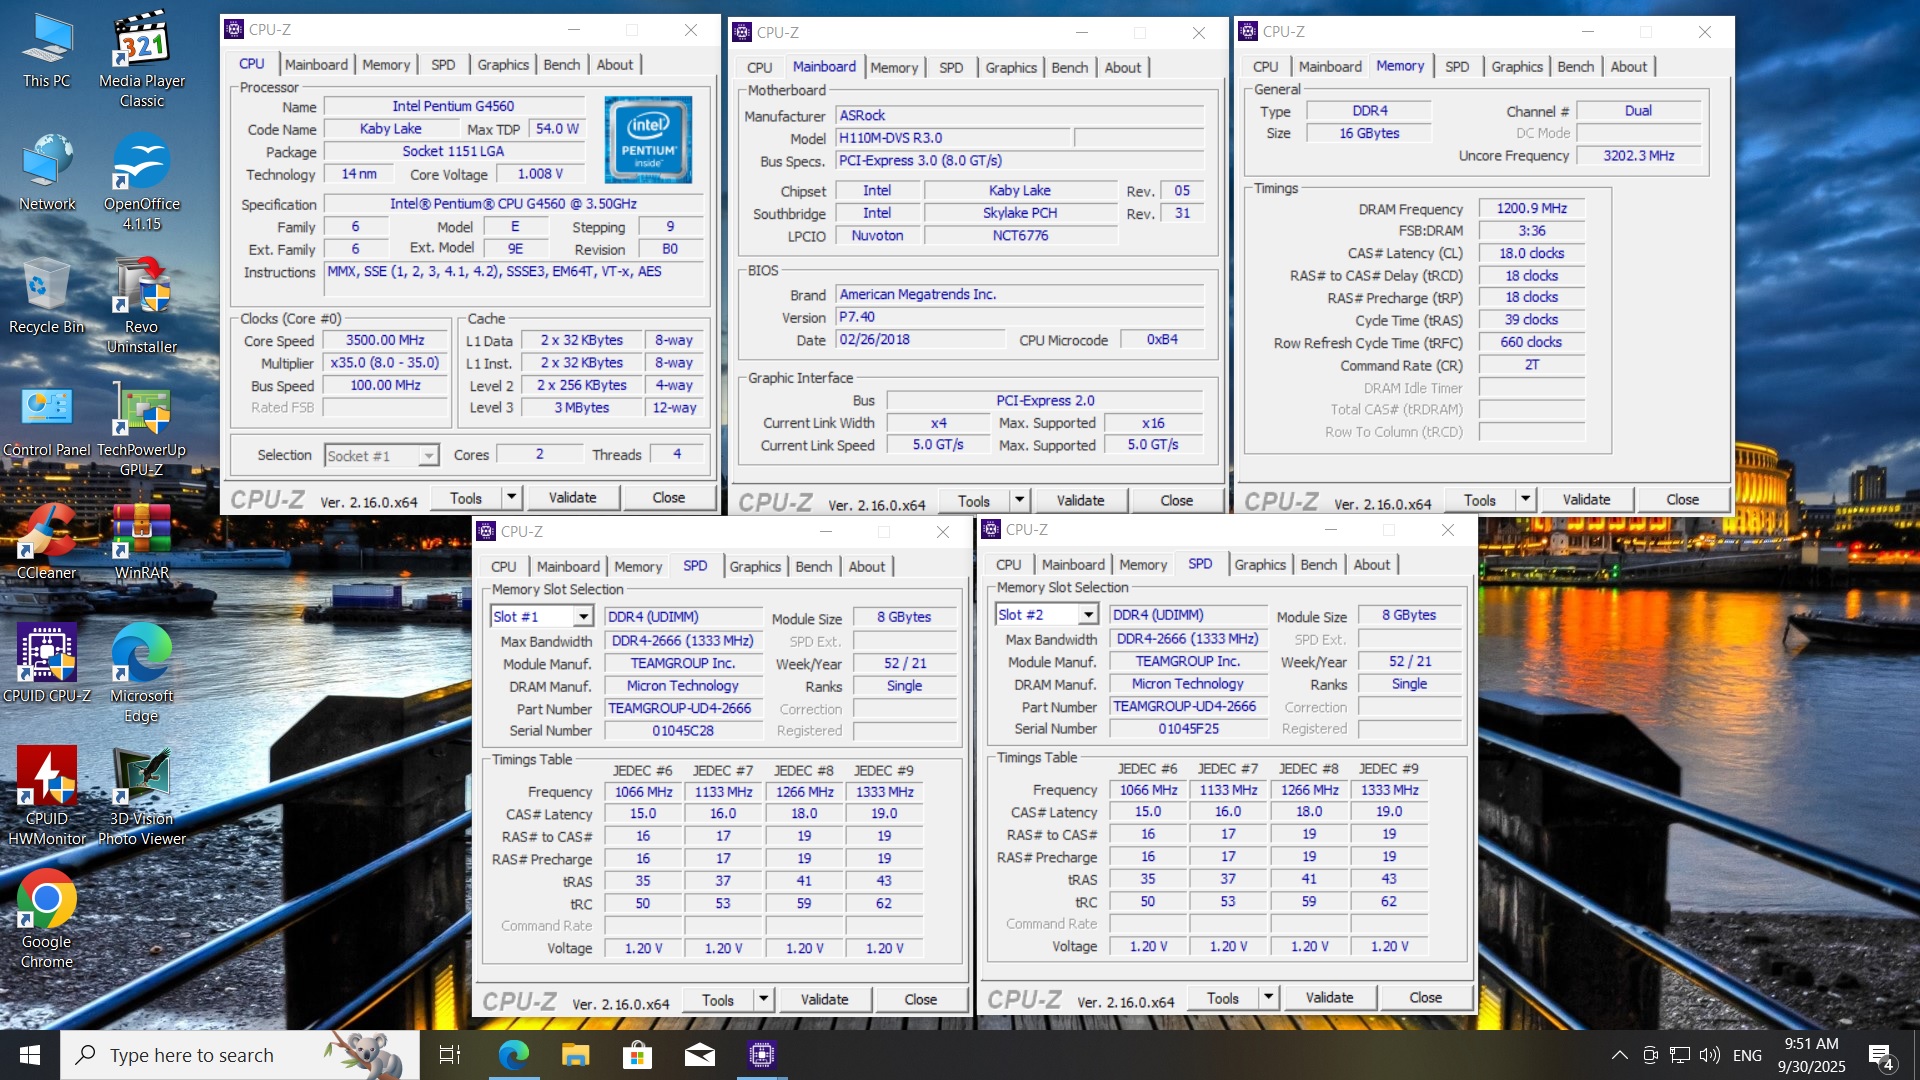
Task: Click the Intel Pentium logo image
Action: click(x=648, y=140)
